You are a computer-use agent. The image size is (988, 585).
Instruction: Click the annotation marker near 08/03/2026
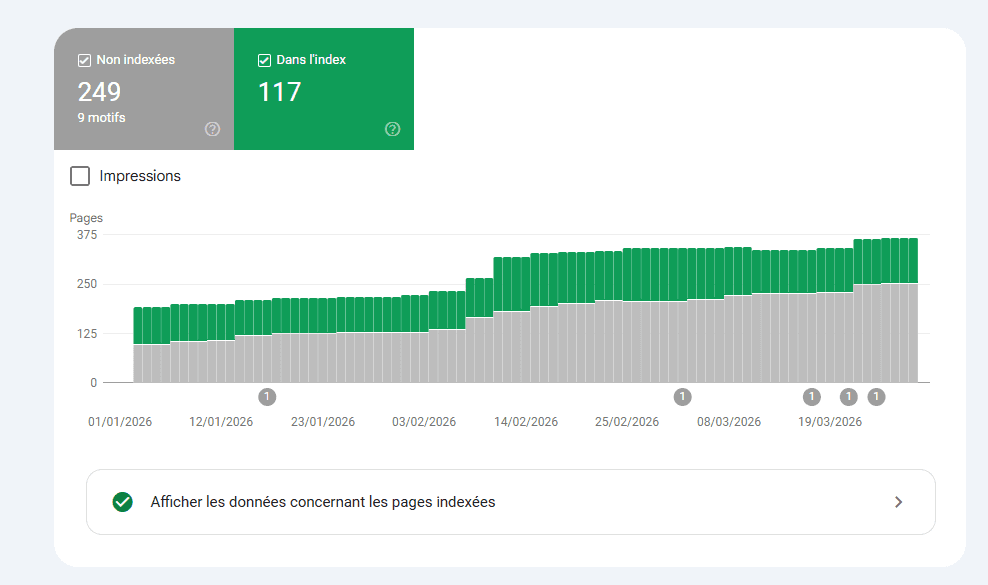(x=682, y=397)
